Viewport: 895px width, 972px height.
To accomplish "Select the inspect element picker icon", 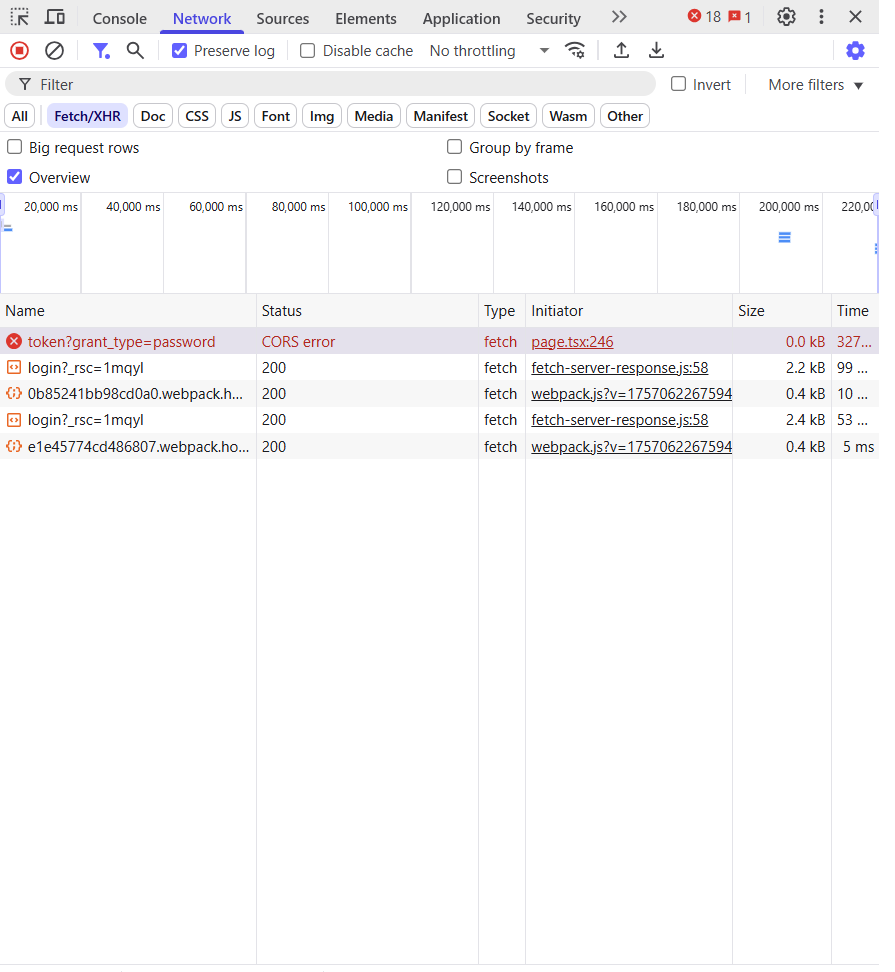I will tap(20, 17).
